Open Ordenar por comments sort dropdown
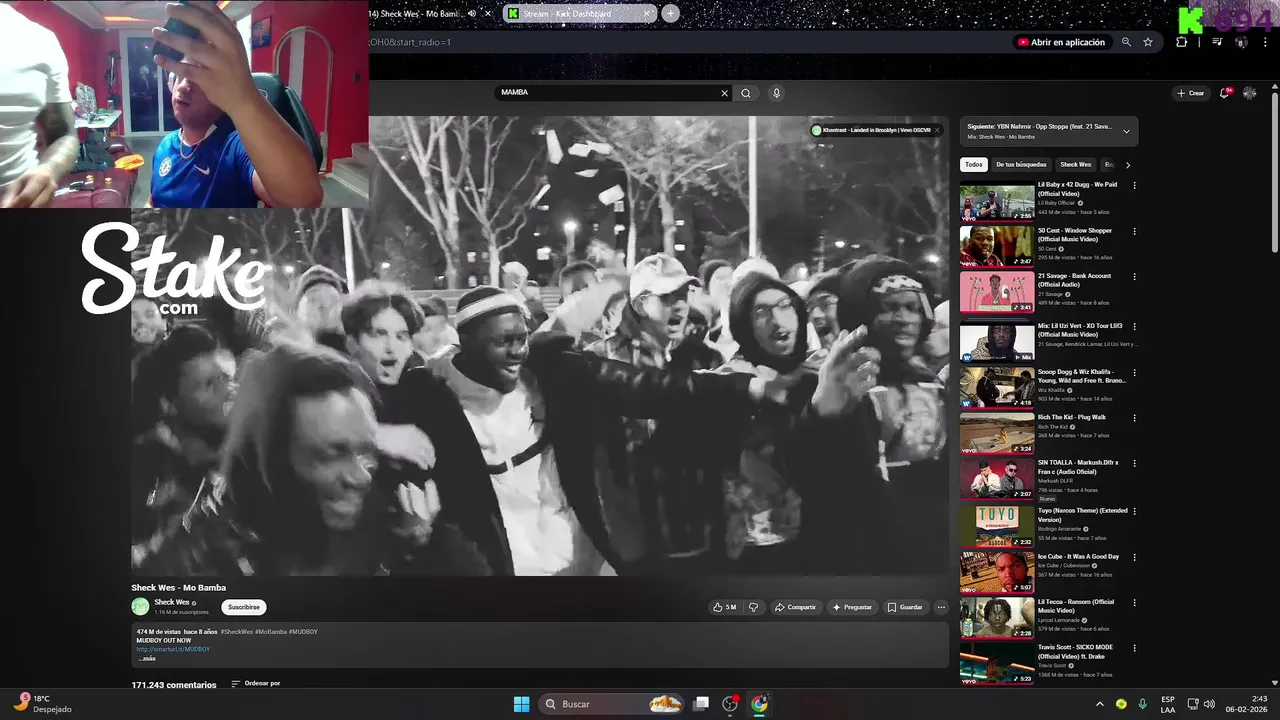Image resolution: width=1280 pixels, height=720 pixels. 256,684
